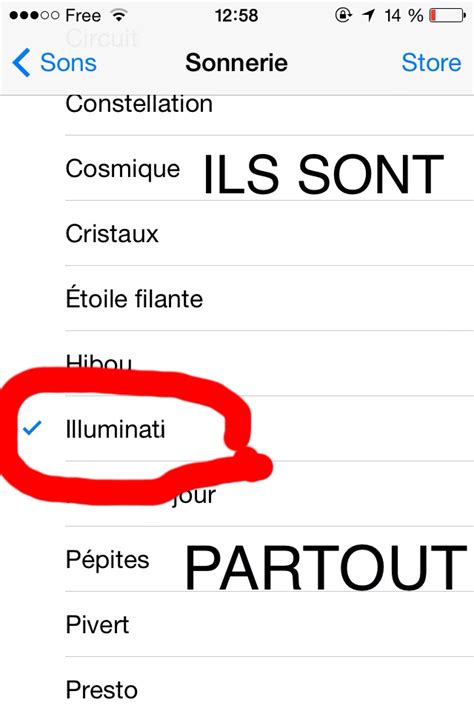Screen dimensions: 474x711
Task: Tap the battery indicator icon
Action: pos(447,15)
